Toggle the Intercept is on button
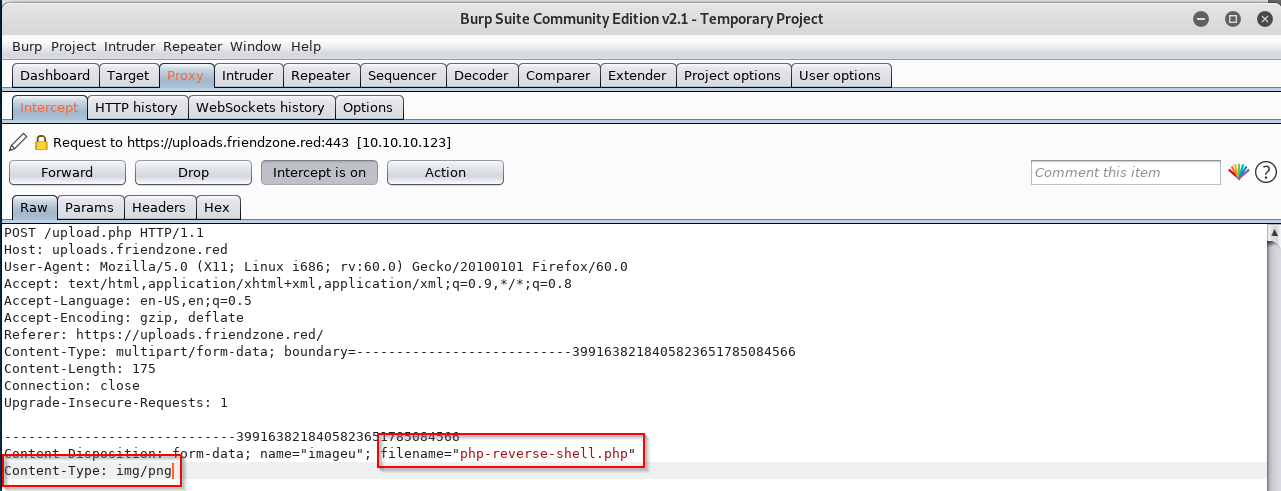 tap(319, 172)
